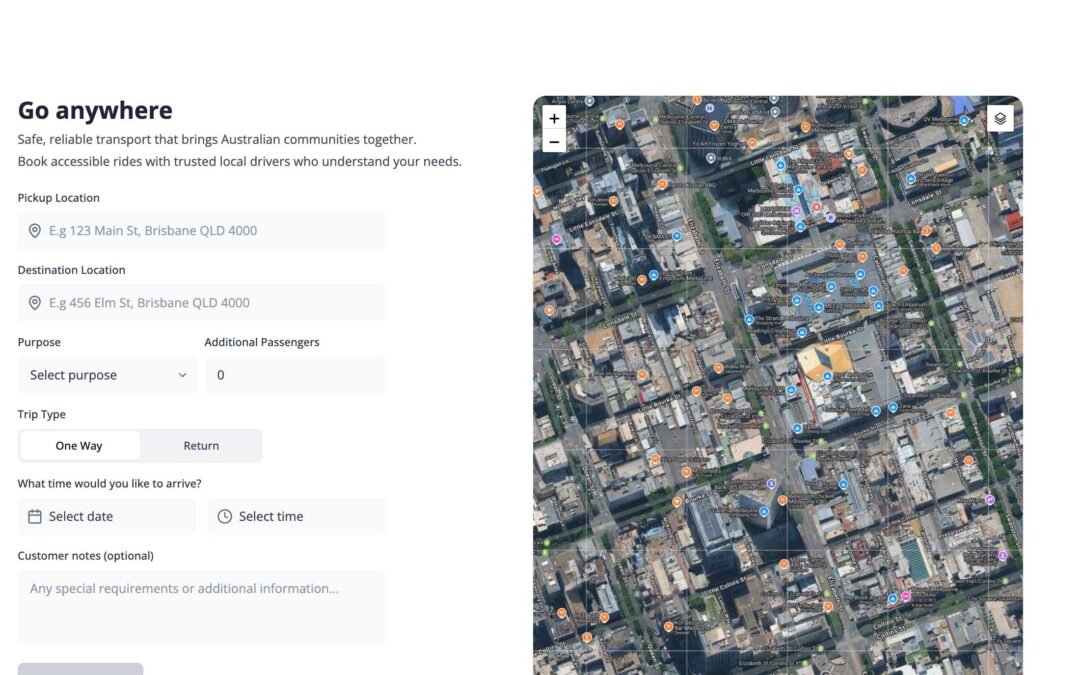
Task: Click the pink marker near Little Lonsdale St
Action: [x=557, y=240]
